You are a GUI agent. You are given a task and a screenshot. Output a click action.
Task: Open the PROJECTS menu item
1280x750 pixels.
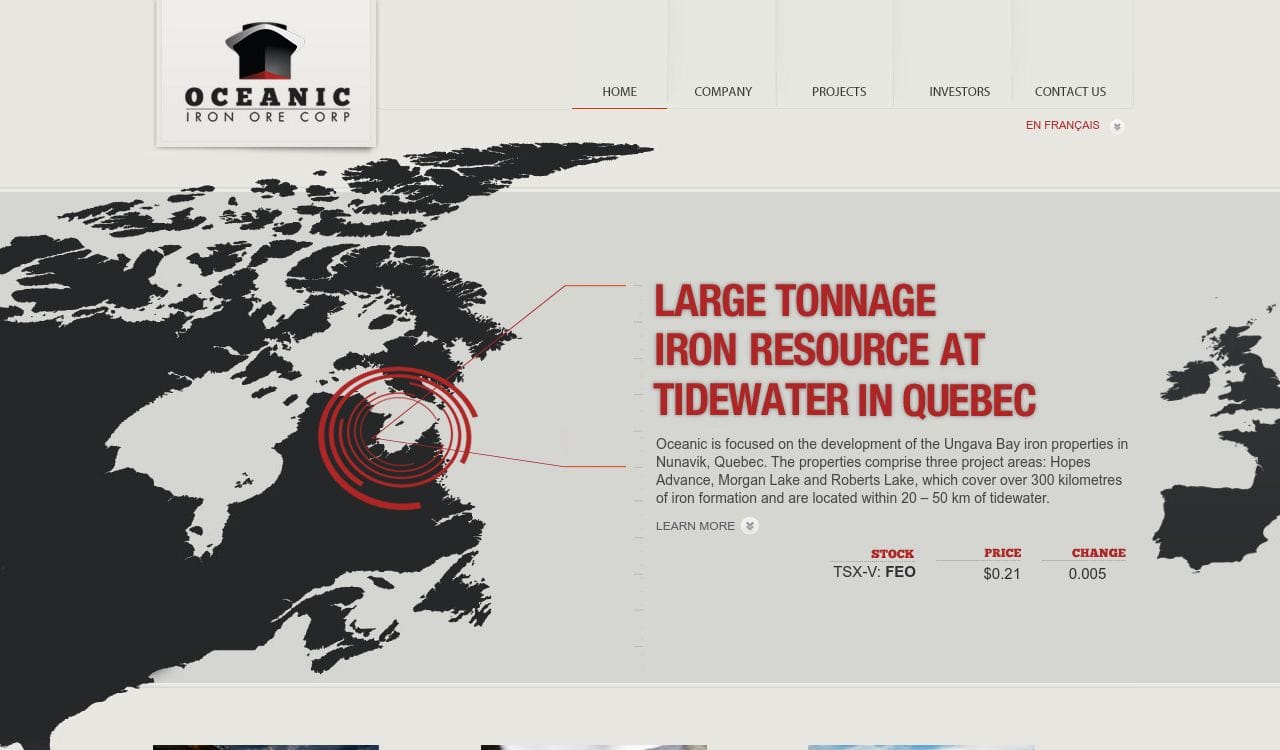pos(838,91)
